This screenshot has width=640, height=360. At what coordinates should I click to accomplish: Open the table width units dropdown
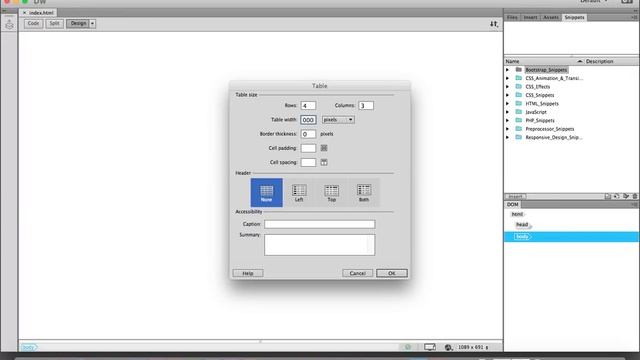point(338,120)
